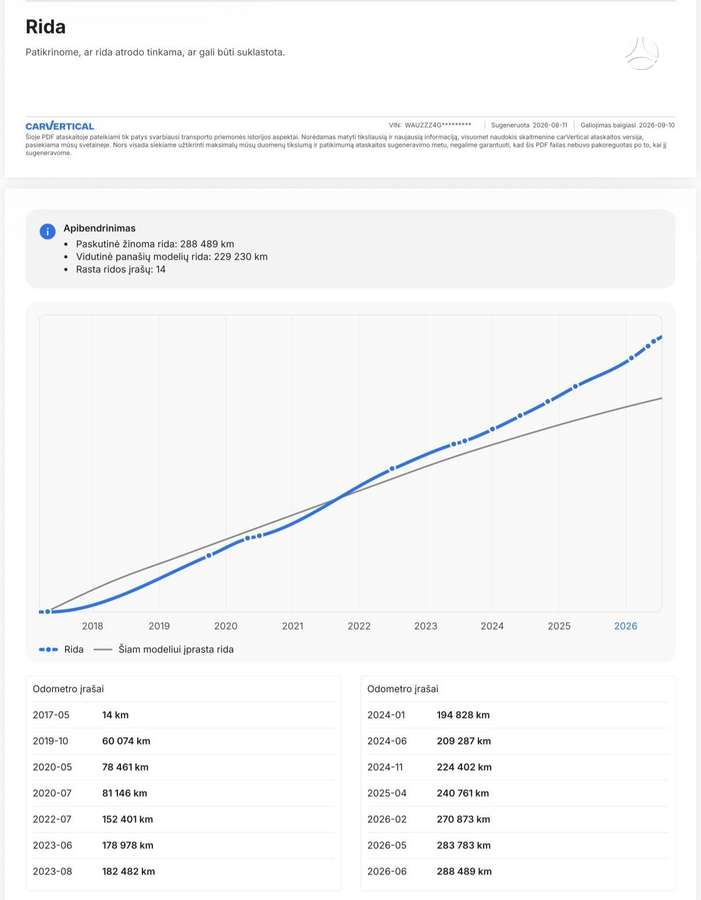Click the blue Rida legend marker
Image resolution: width=701 pixels, height=900 pixels.
click(48, 649)
